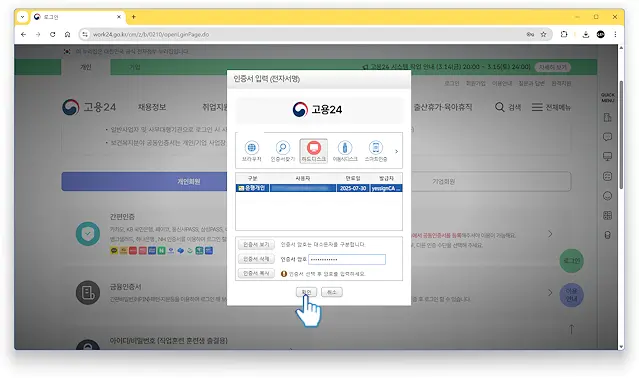Cancel the dialog with 취소 button

click(332, 292)
